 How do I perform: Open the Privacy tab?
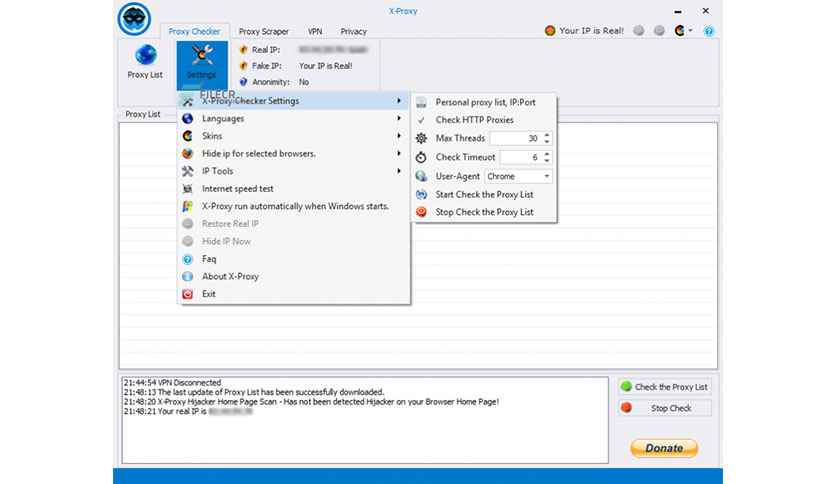click(353, 31)
